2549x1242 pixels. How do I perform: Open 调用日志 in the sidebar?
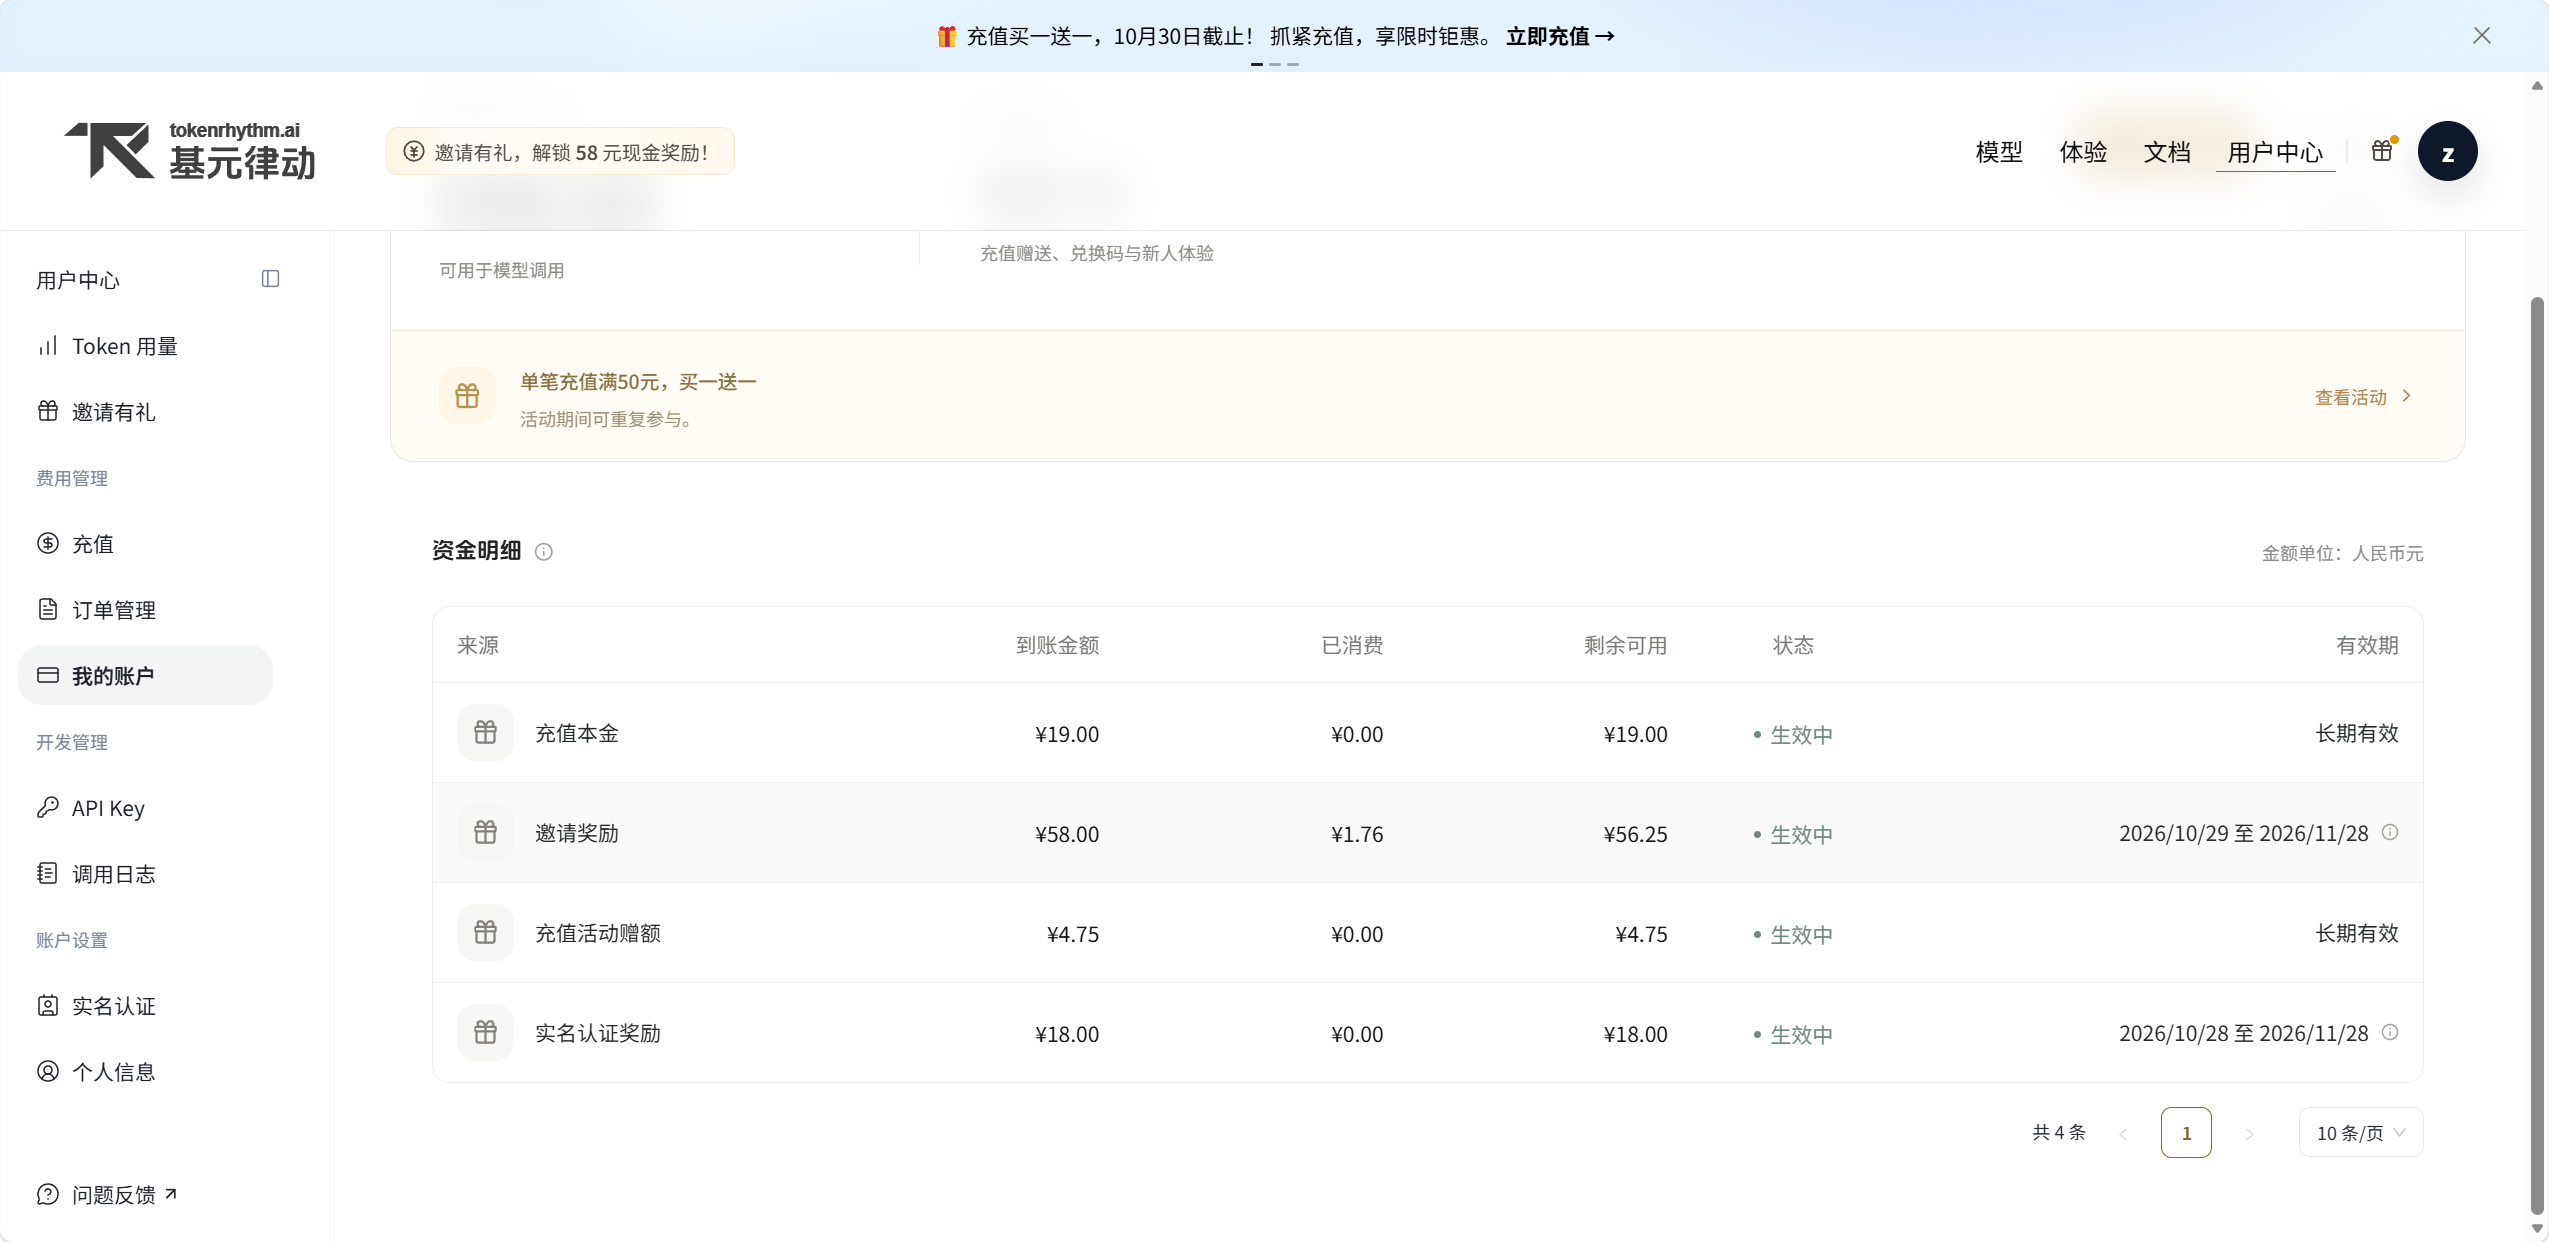(145, 874)
